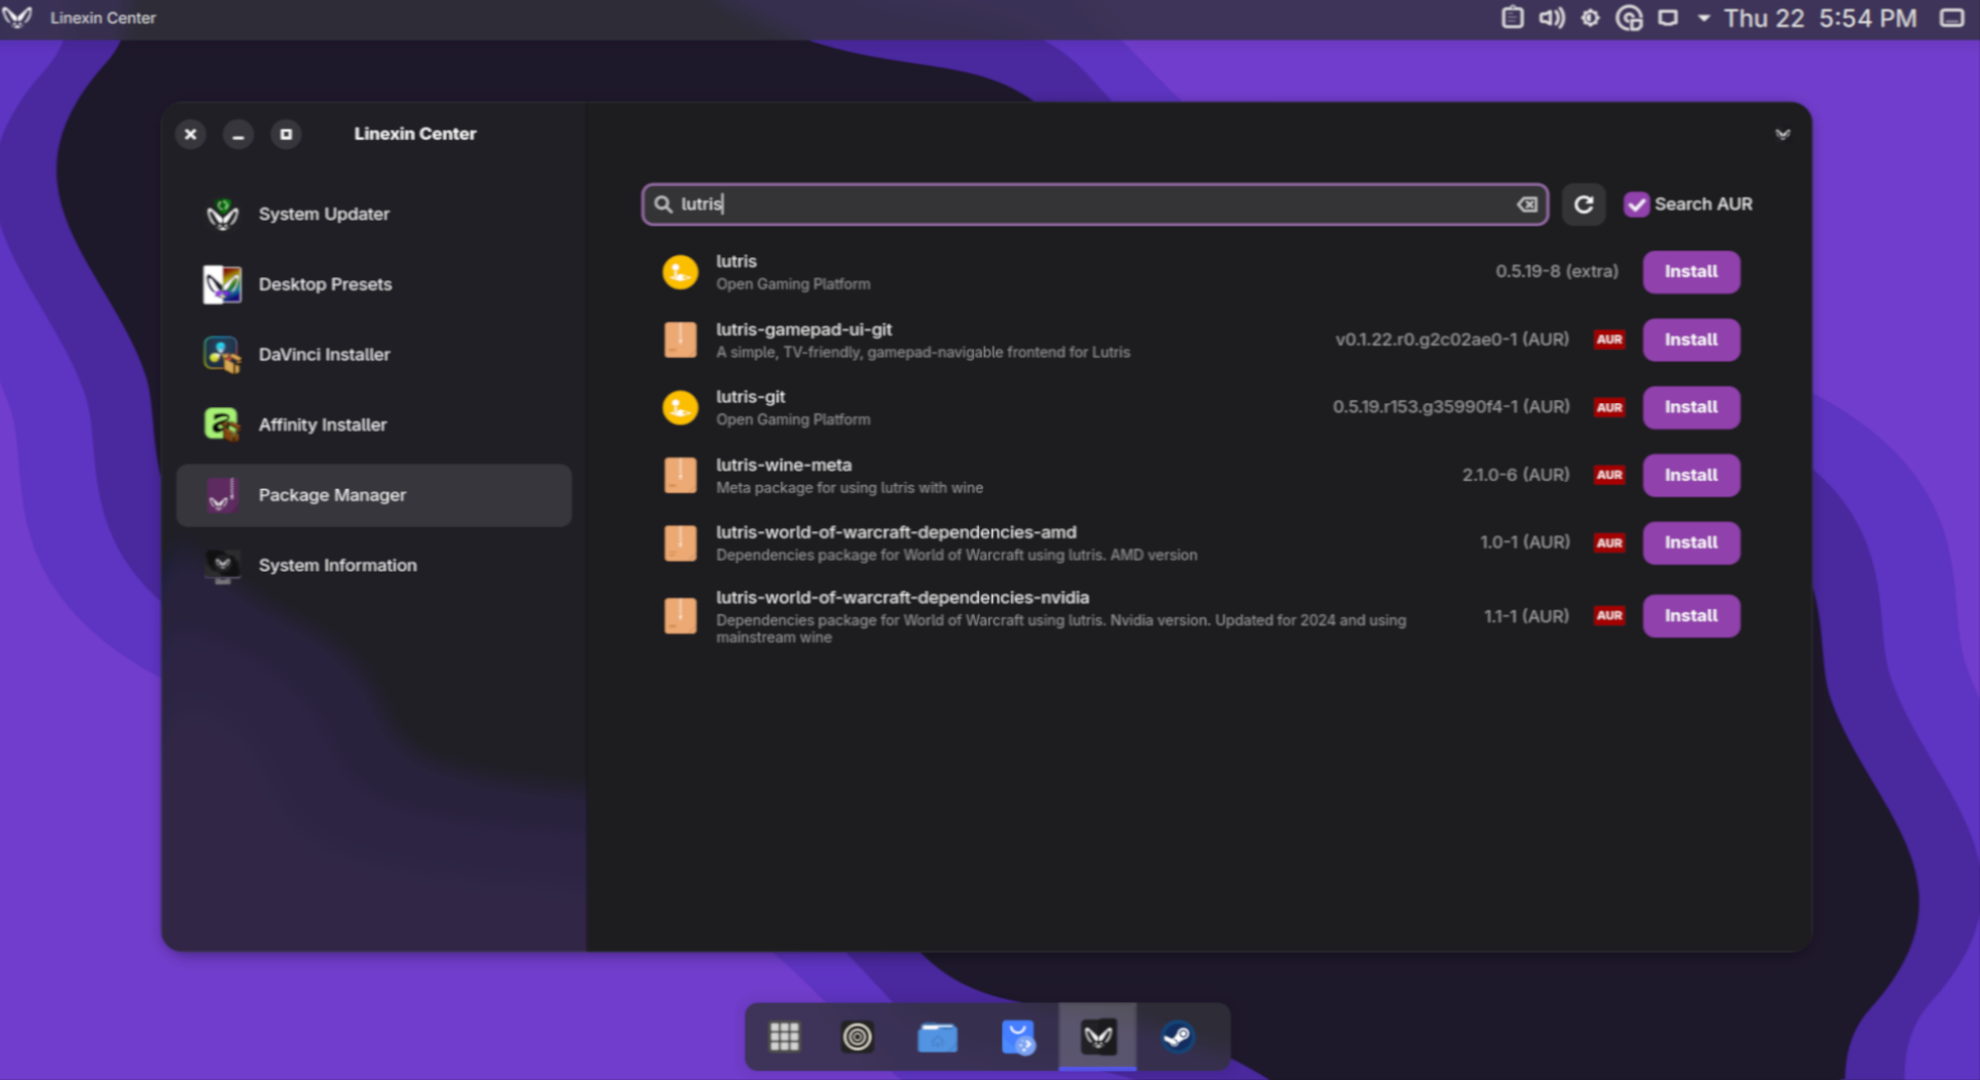Click the magnifier icon in search box
Image resolution: width=1980 pixels, height=1080 pixels.
coord(663,204)
